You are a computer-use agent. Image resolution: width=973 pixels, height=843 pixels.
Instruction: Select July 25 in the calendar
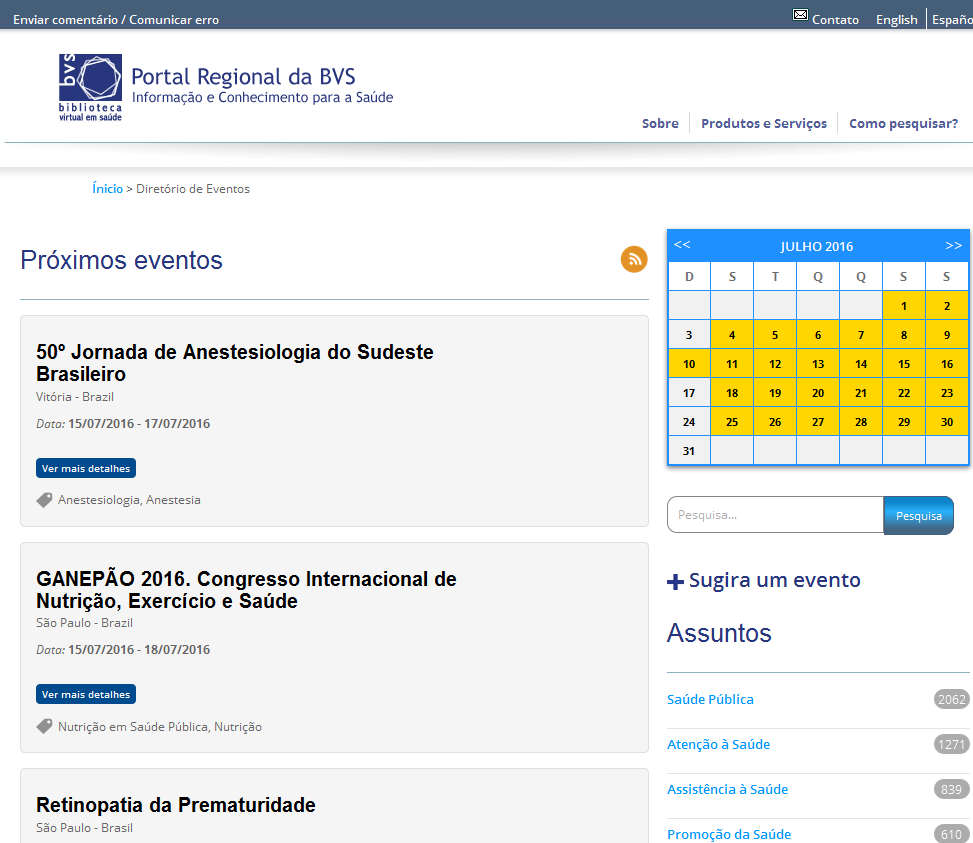point(732,422)
